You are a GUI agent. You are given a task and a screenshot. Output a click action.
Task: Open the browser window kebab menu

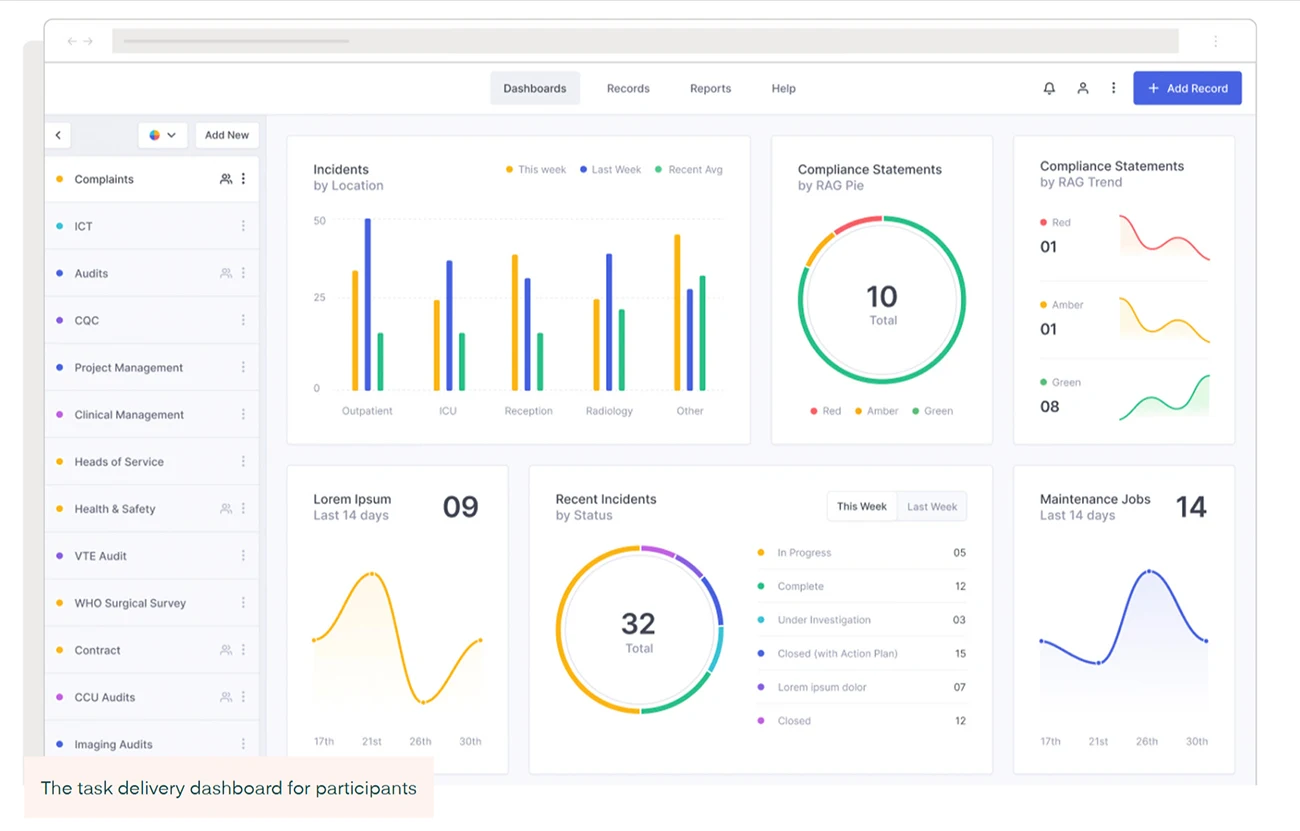point(1215,41)
